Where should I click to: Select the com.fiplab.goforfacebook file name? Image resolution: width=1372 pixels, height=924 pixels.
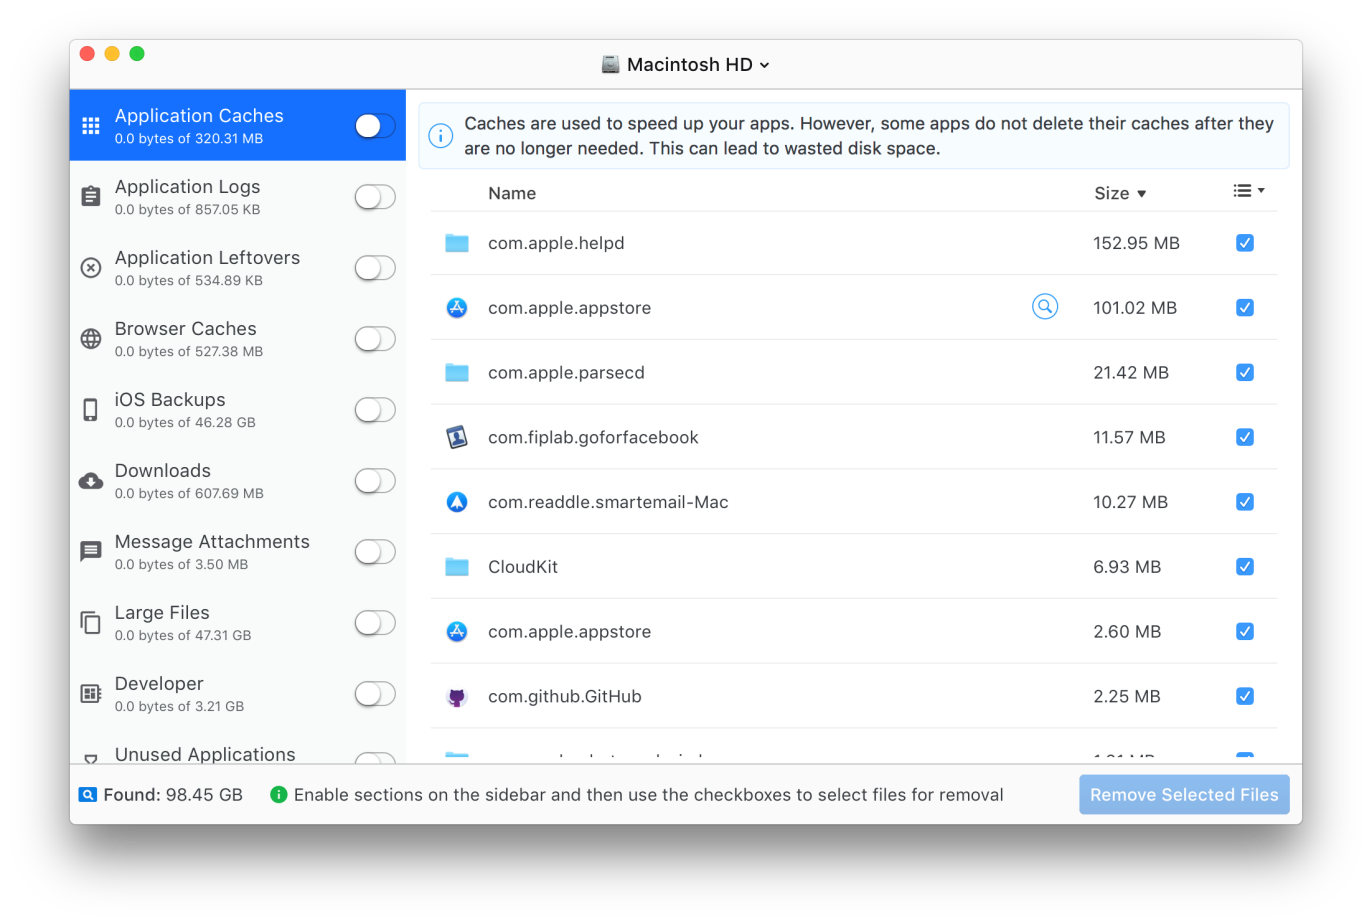[593, 438]
